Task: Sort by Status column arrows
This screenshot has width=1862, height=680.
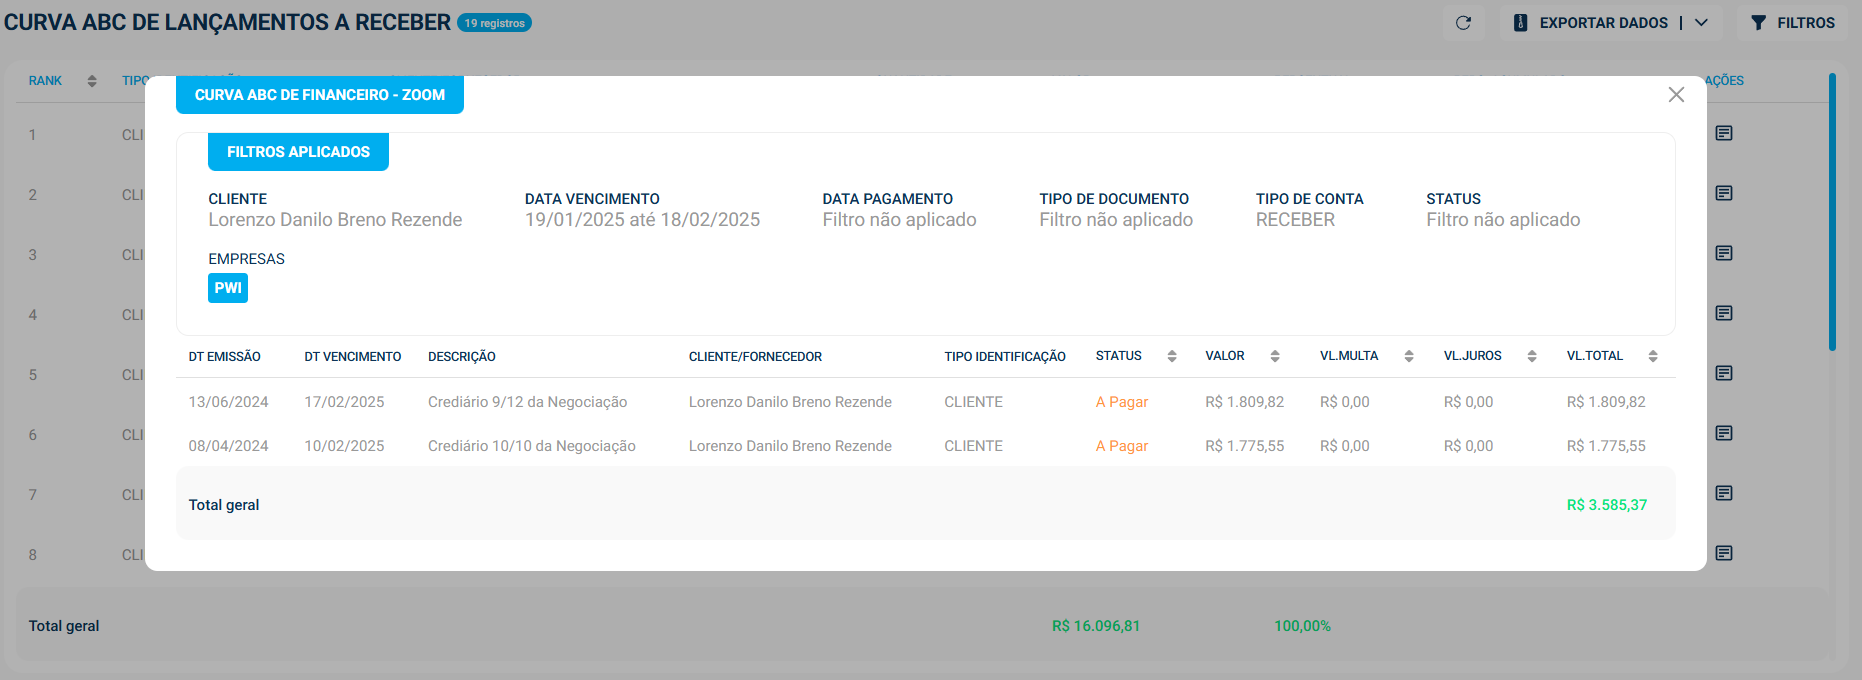Action: (1172, 356)
